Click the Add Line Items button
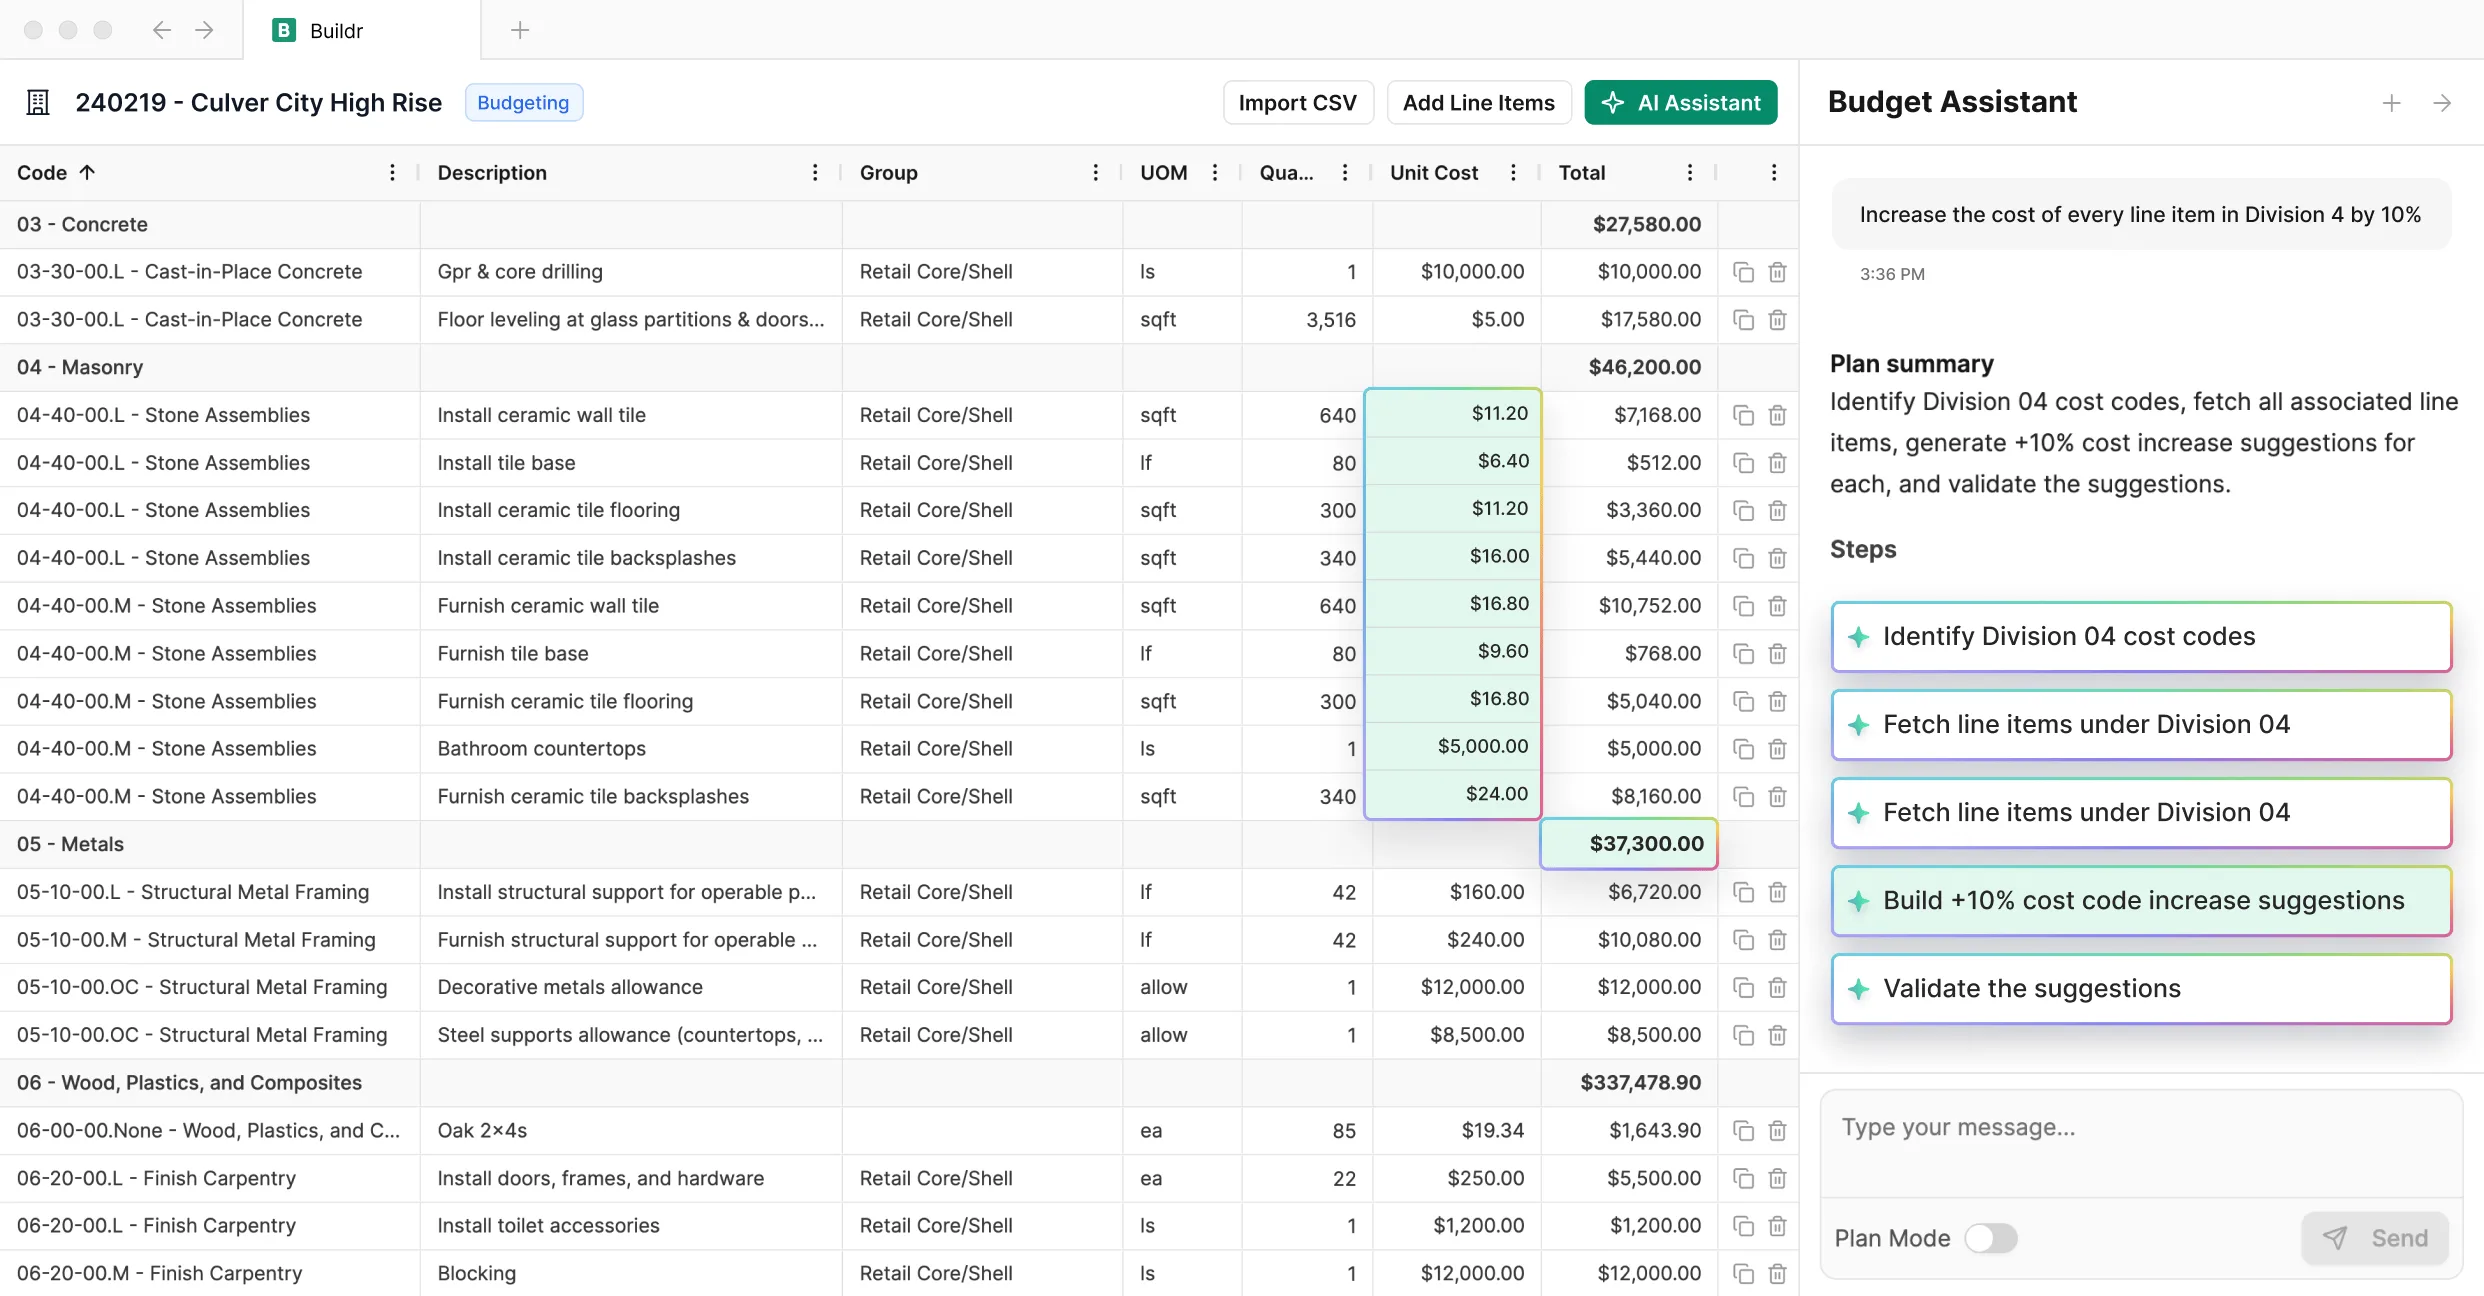Image resolution: width=2484 pixels, height=1296 pixels. pos(1479,102)
